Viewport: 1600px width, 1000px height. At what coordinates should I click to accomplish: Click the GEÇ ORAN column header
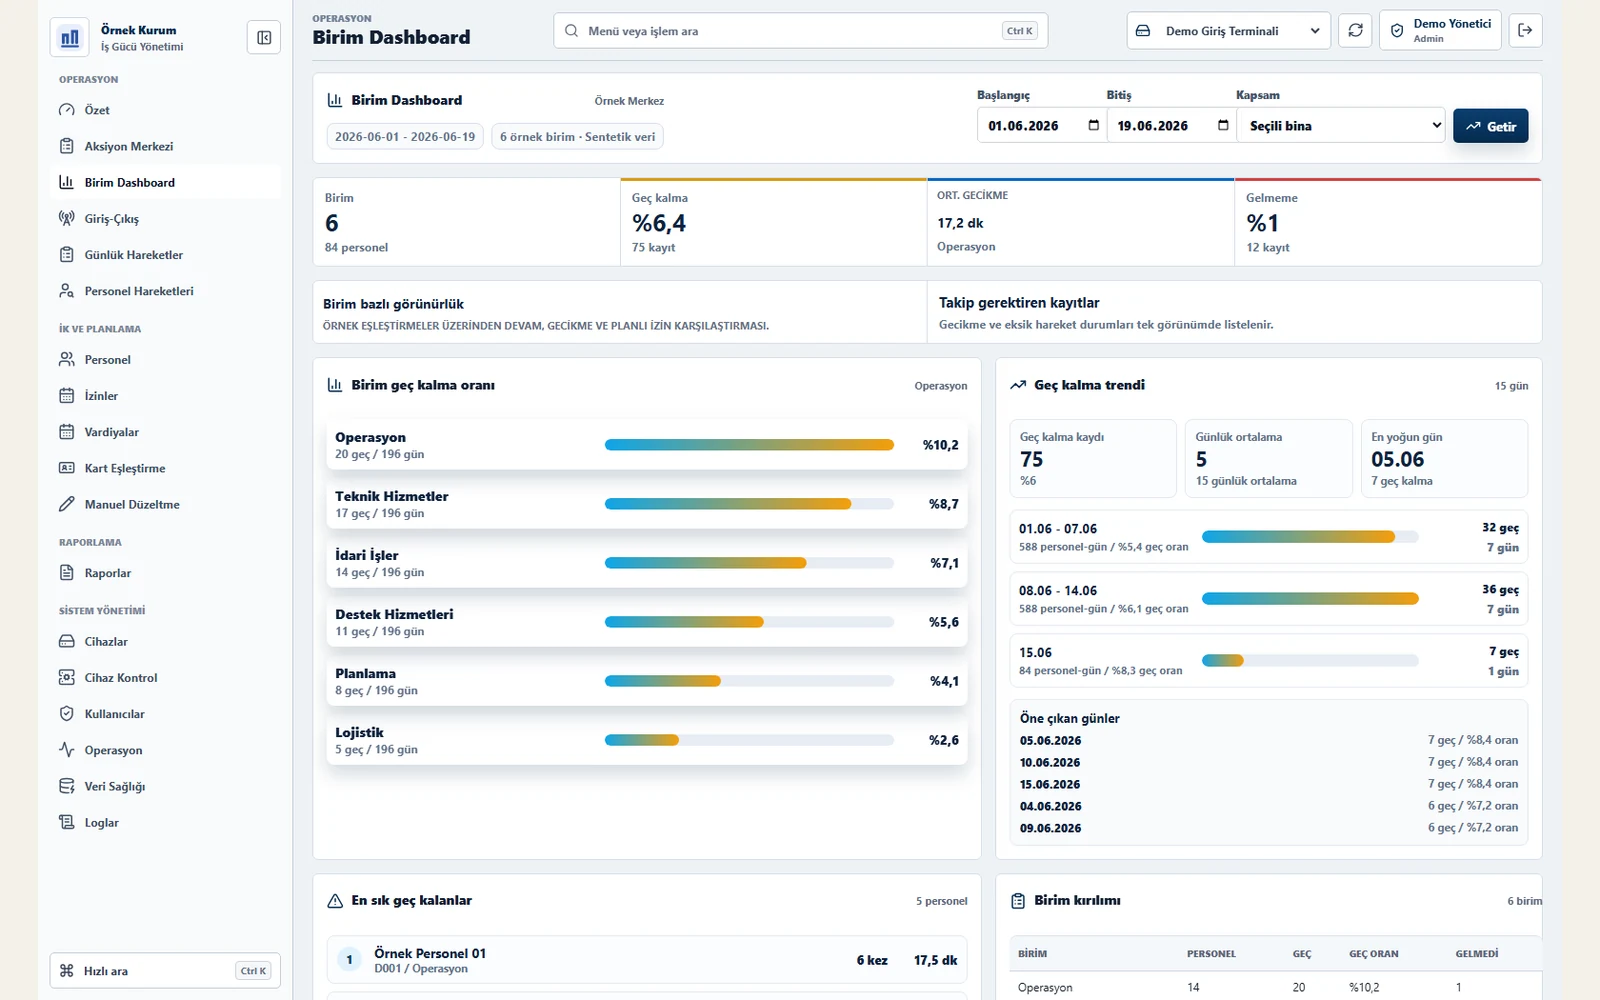(x=1374, y=954)
